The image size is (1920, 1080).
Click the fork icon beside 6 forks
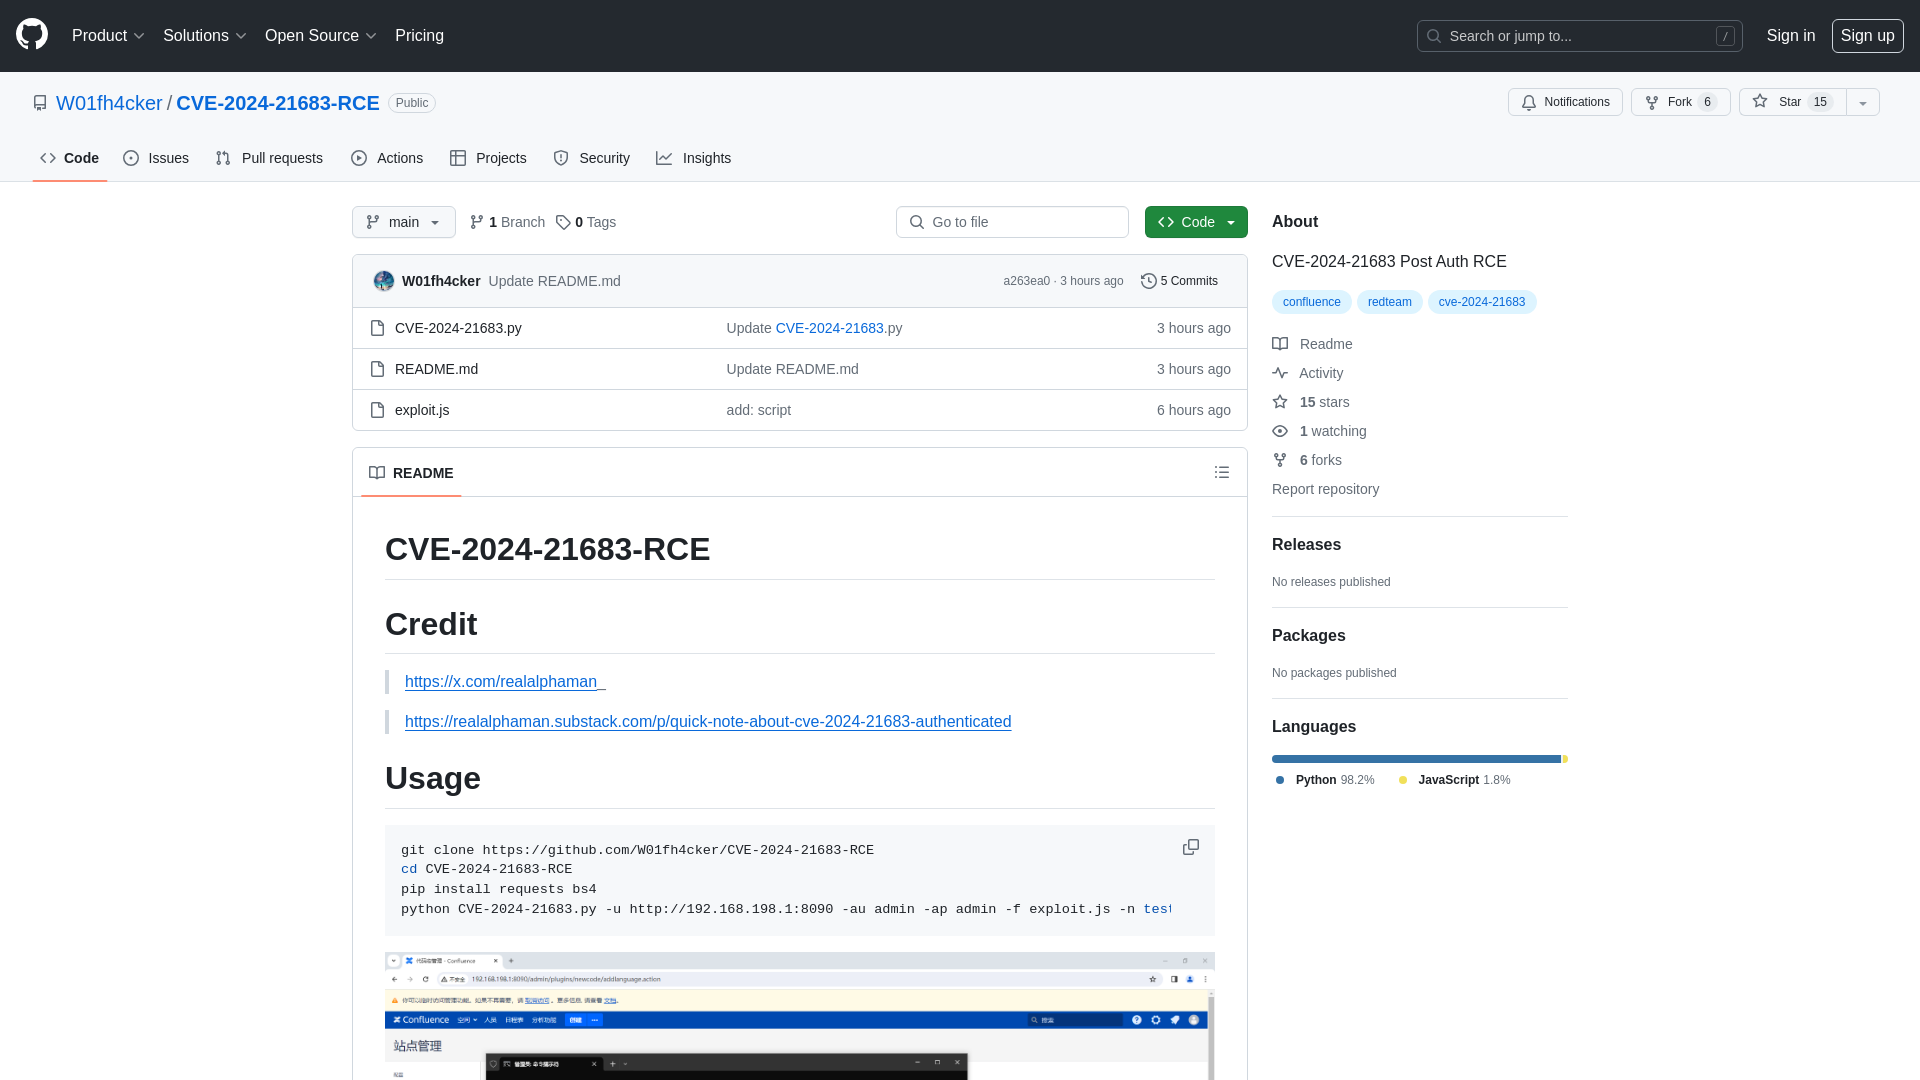click(x=1280, y=460)
